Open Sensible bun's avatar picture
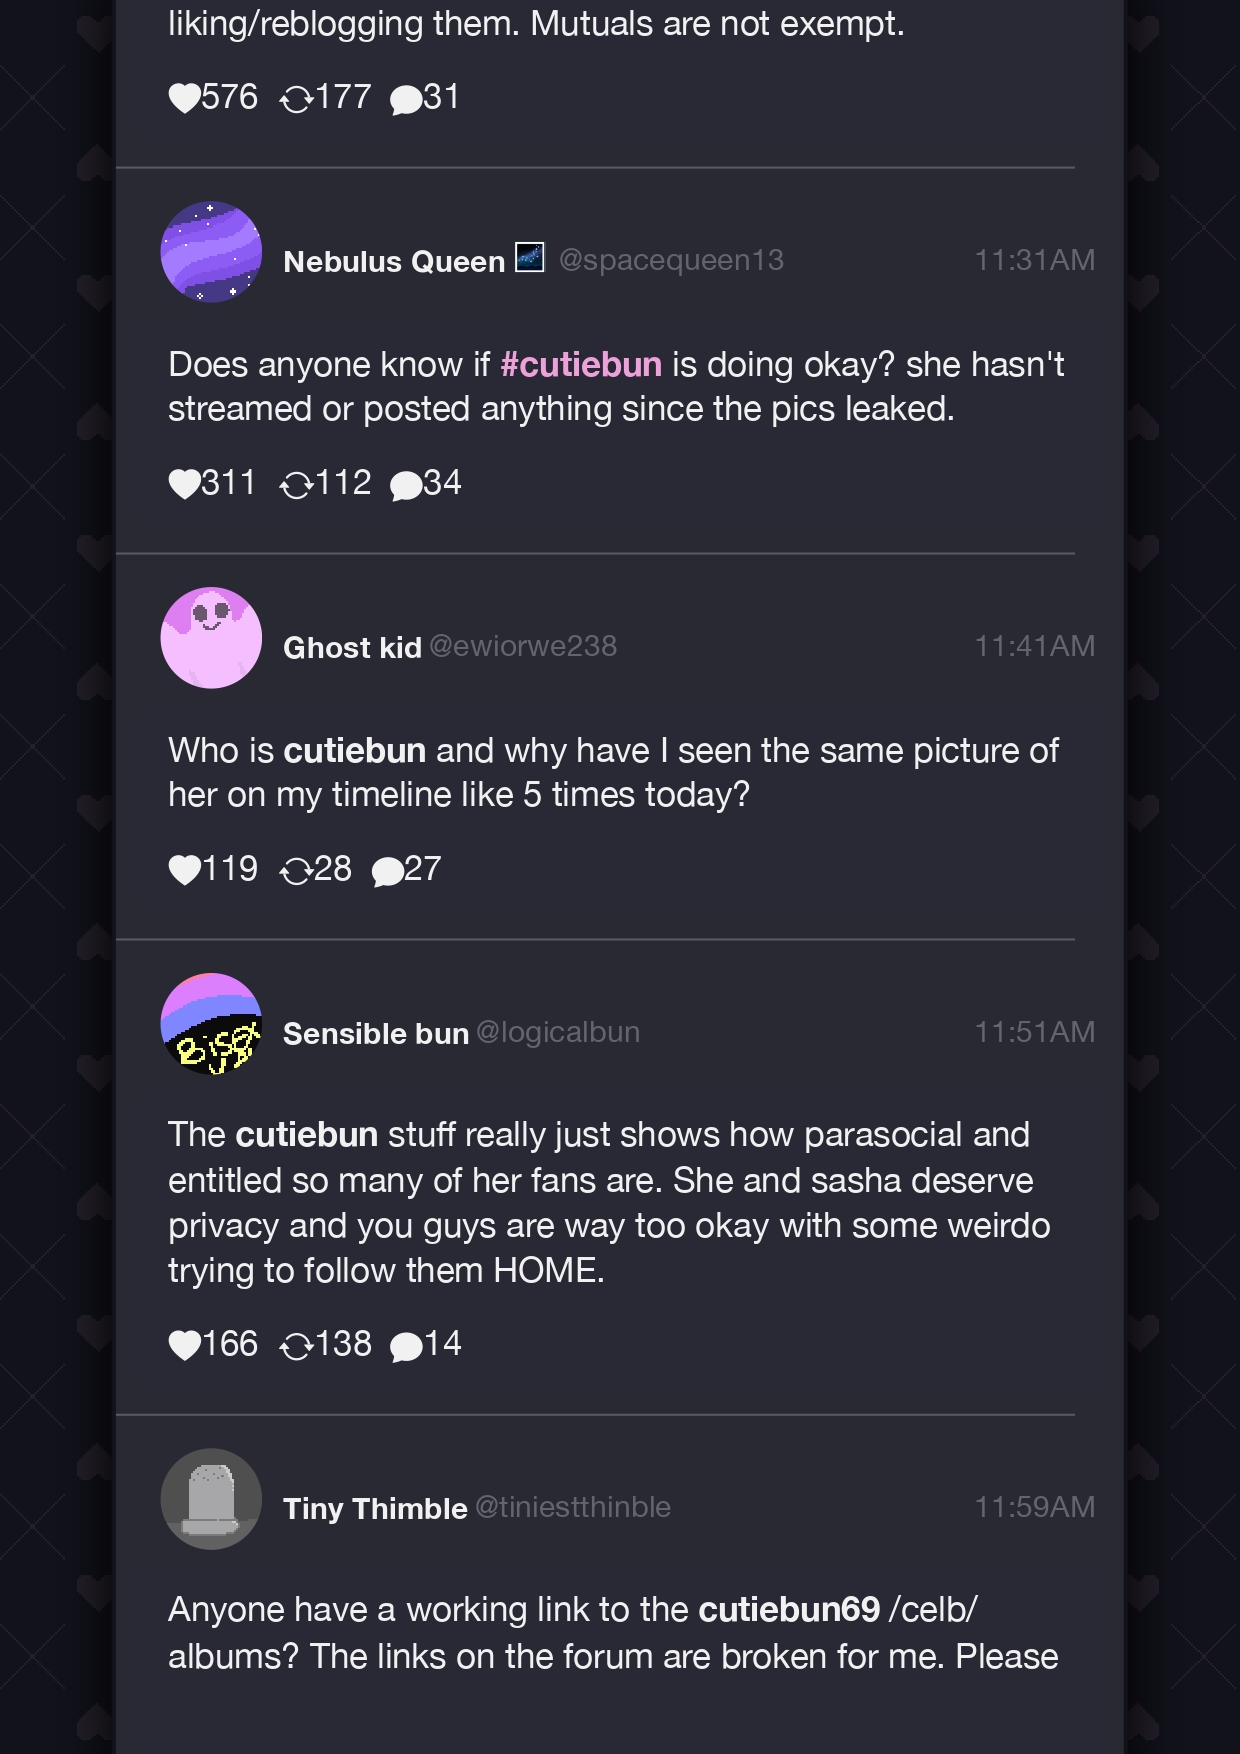1240x1754 pixels. click(x=211, y=1024)
